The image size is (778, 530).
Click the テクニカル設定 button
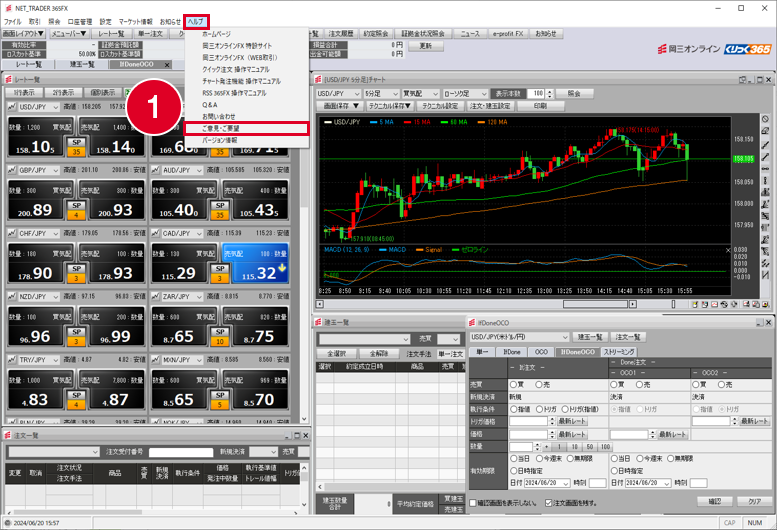pyautogui.click(x=440, y=106)
